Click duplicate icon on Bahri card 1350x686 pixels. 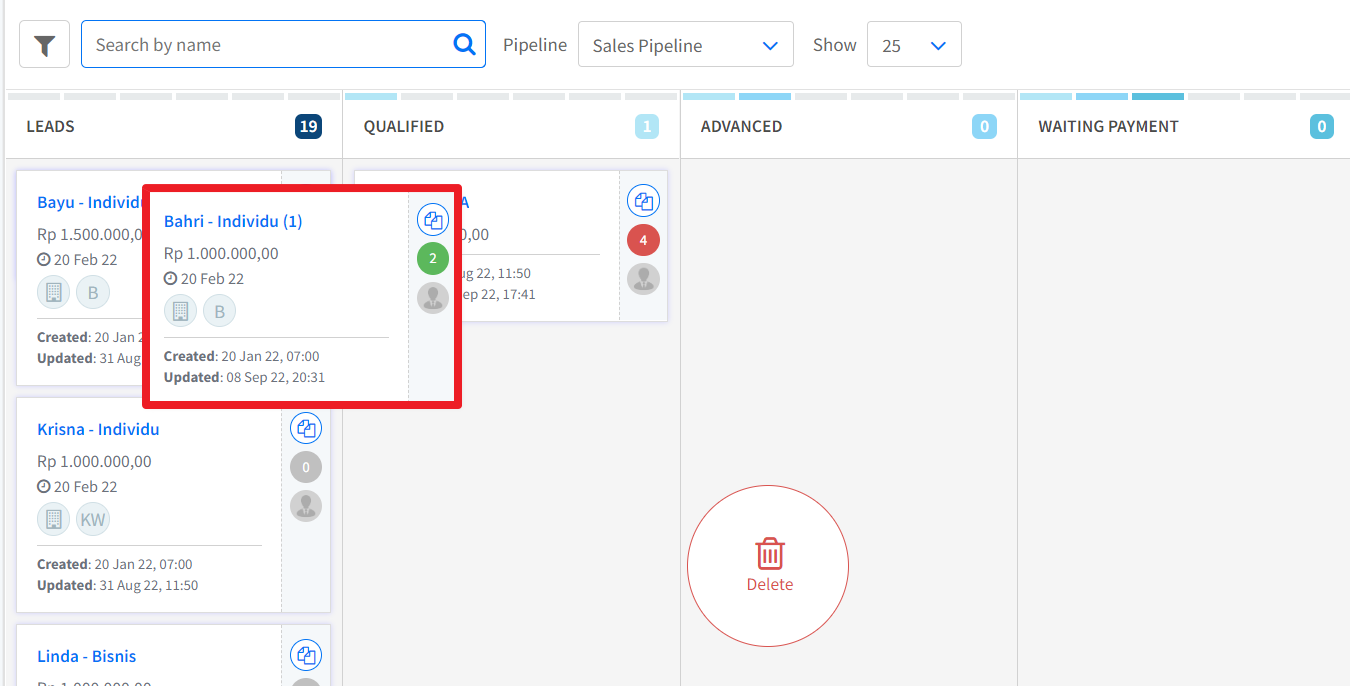click(x=433, y=220)
